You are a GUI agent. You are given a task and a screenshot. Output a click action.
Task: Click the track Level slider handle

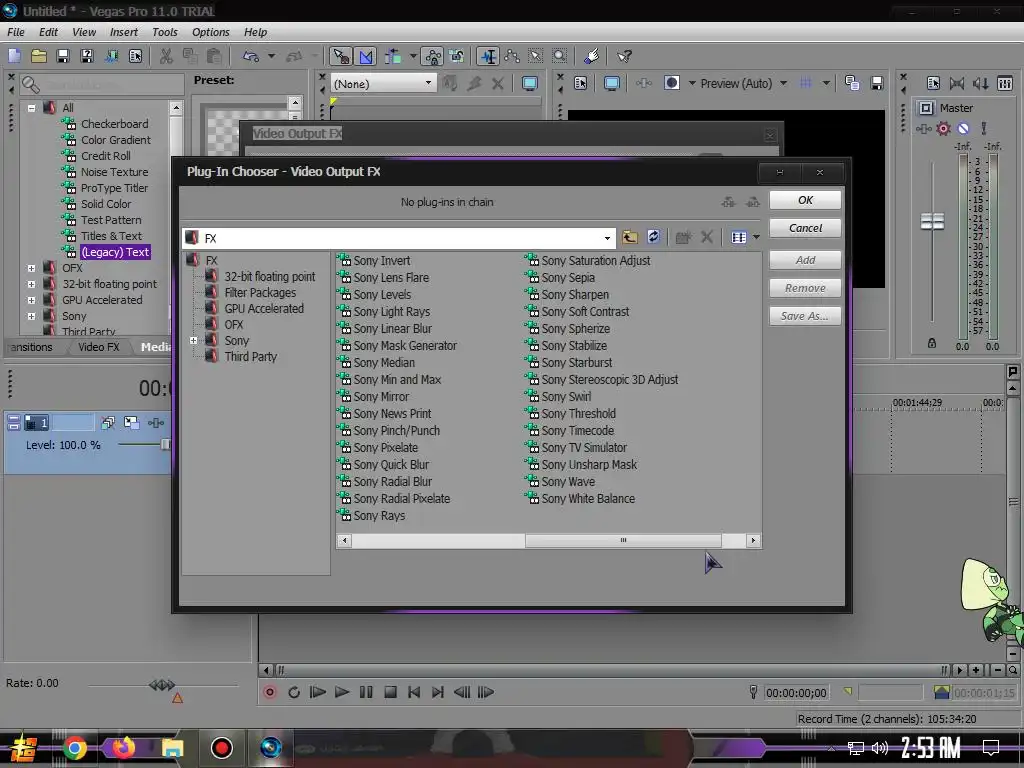(x=165, y=444)
